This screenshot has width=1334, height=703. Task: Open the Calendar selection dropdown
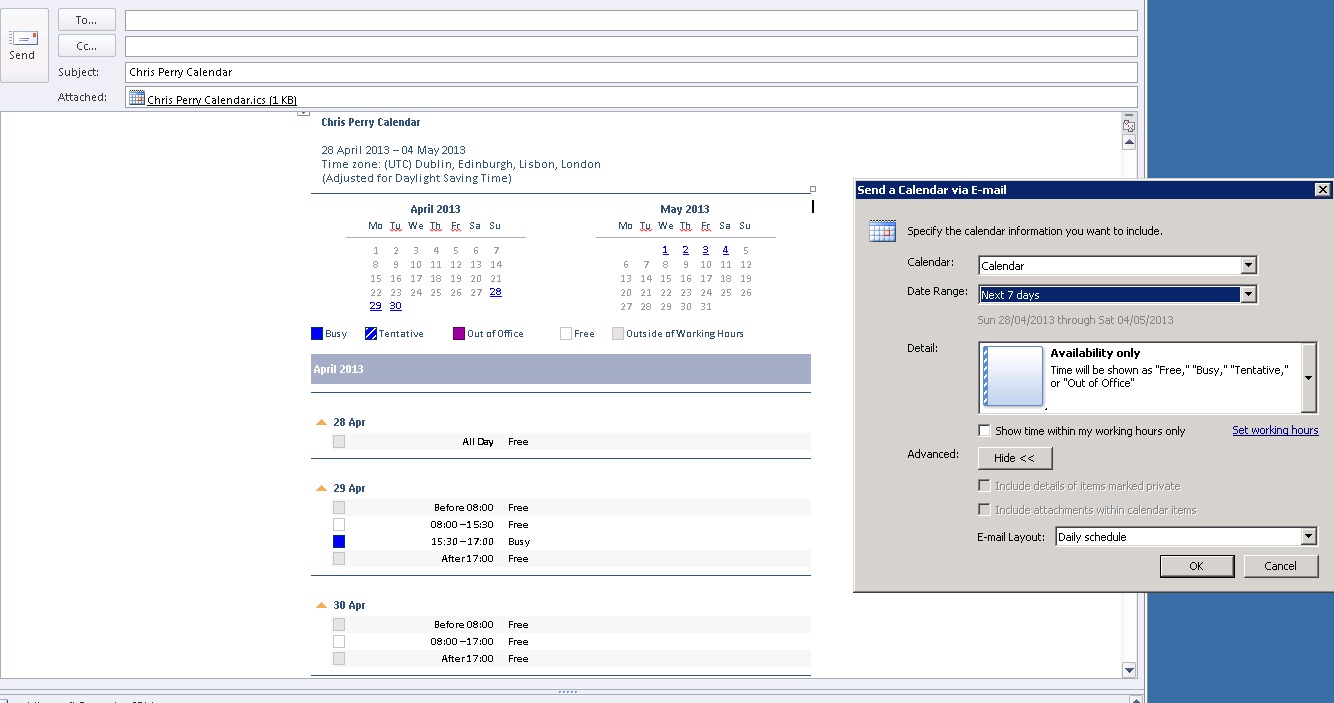pyautogui.click(x=1248, y=266)
